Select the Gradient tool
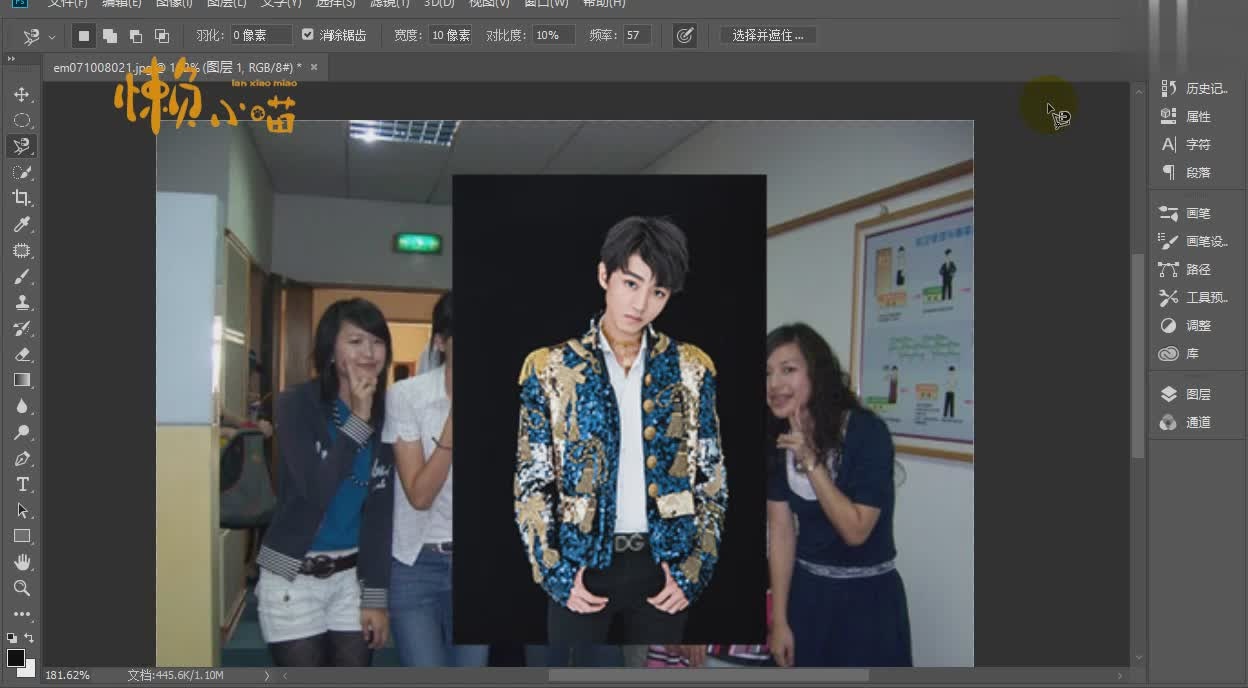The width and height of the screenshot is (1248, 688). 21,380
